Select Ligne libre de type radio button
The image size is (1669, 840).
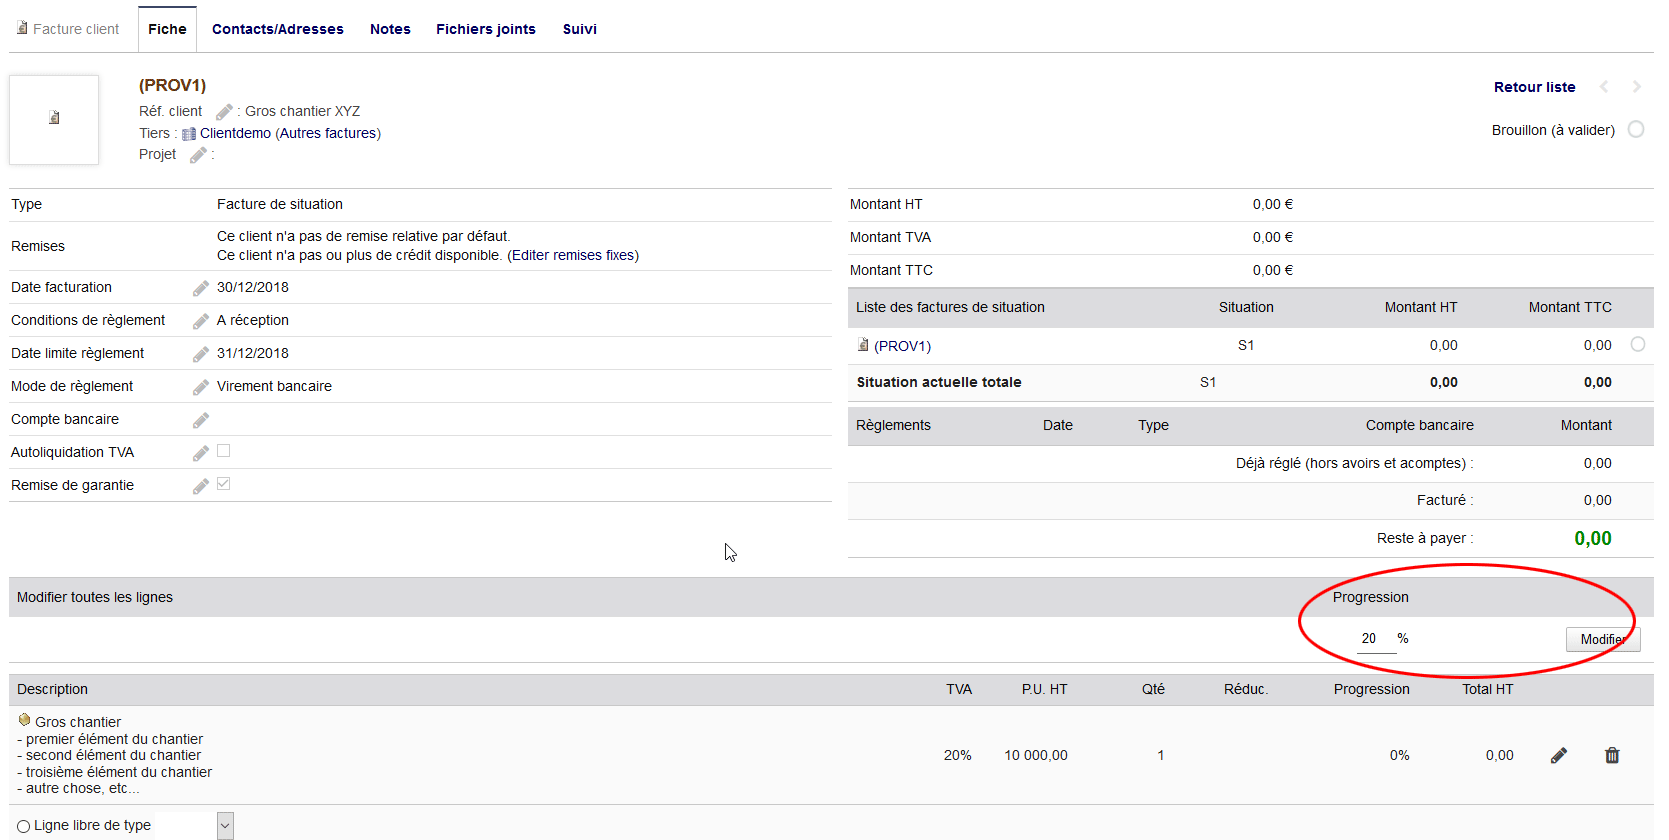click(24, 826)
